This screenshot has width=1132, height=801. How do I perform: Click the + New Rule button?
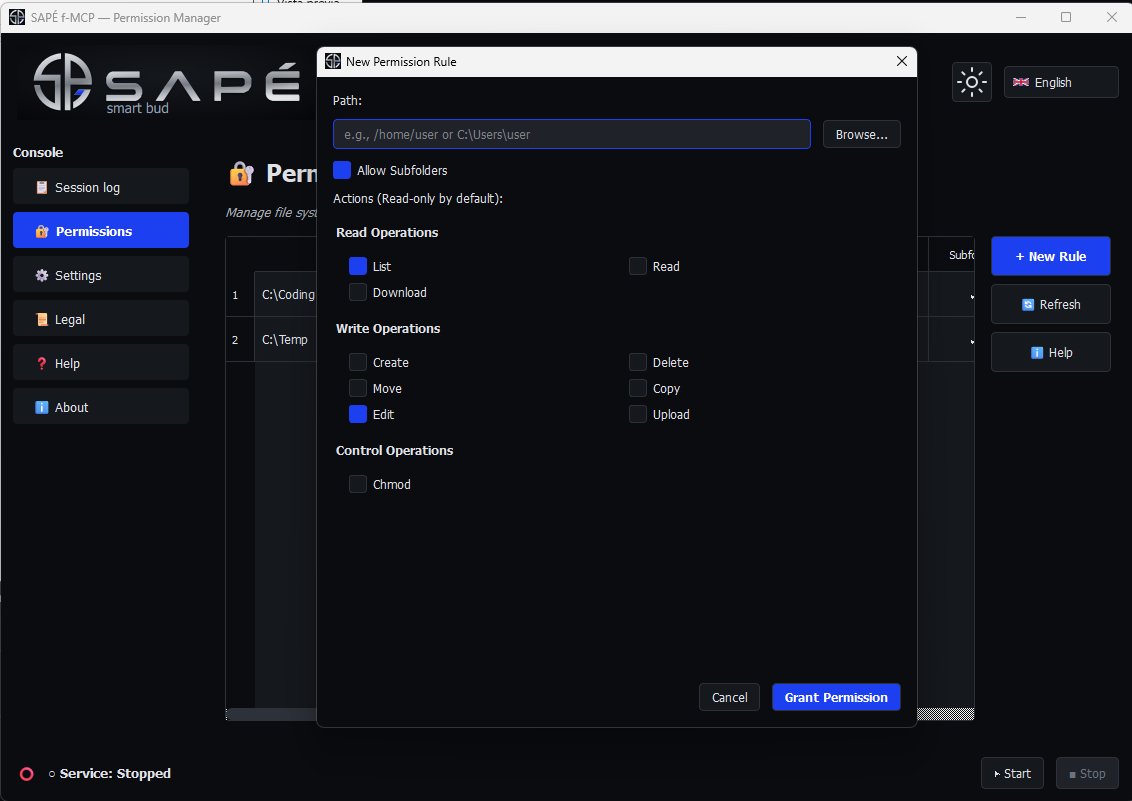tap(1050, 256)
